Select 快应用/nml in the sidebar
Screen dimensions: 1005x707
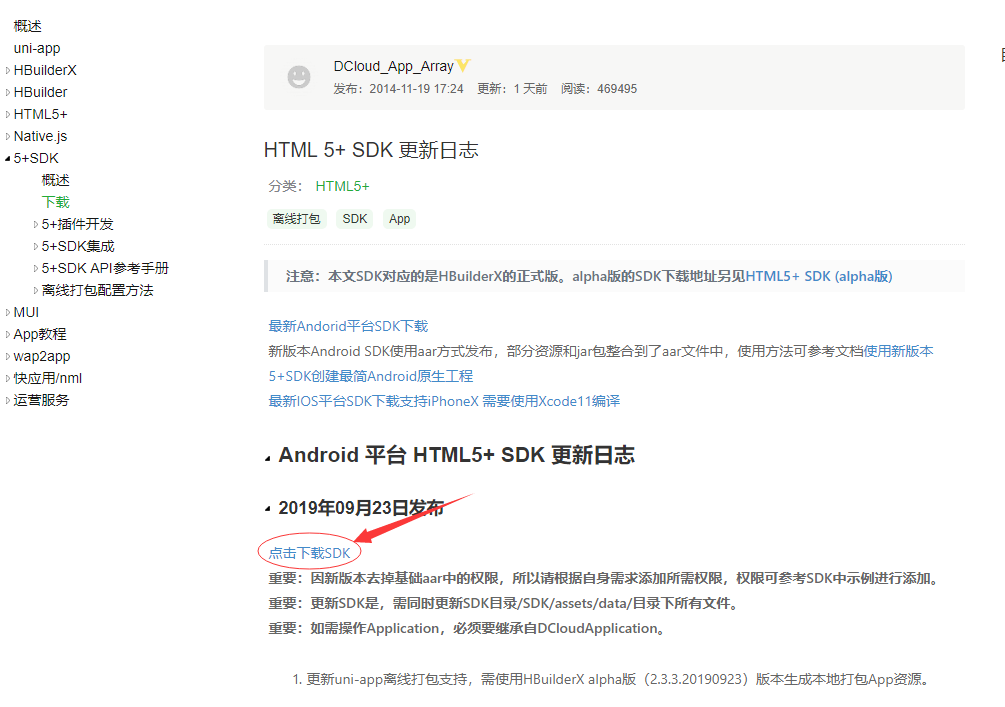[47, 378]
